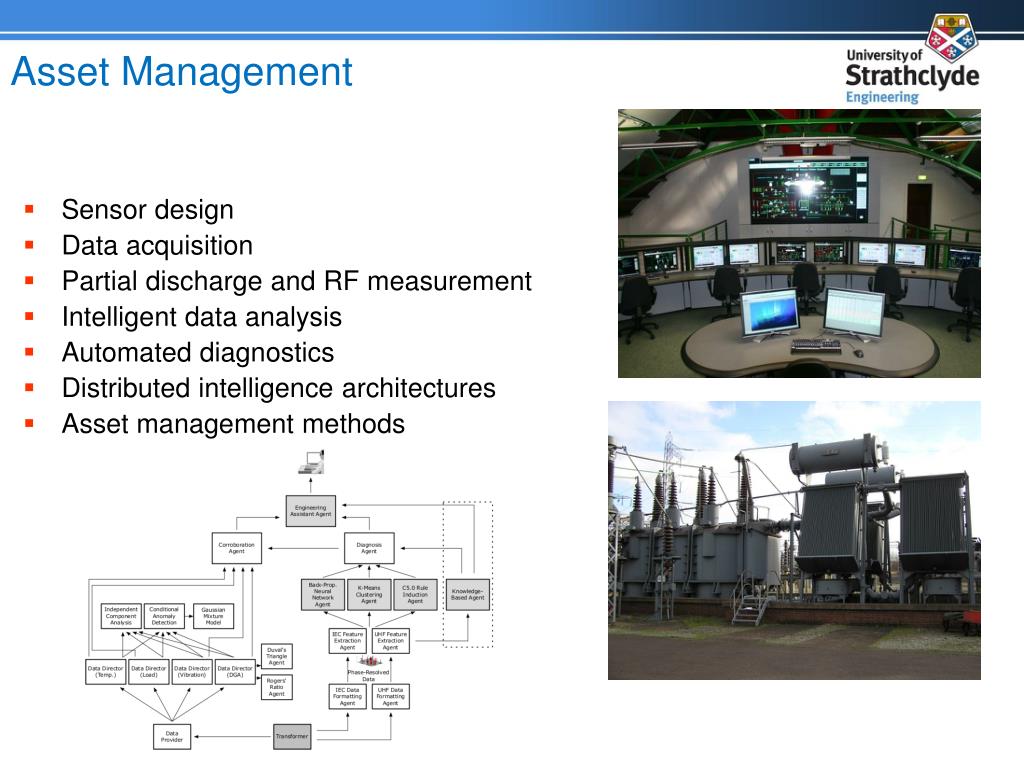Click the 'Sensor design' bullet text
Image resolution: width=1024 pixels, height=768 pixels.
tap(148, 210)
